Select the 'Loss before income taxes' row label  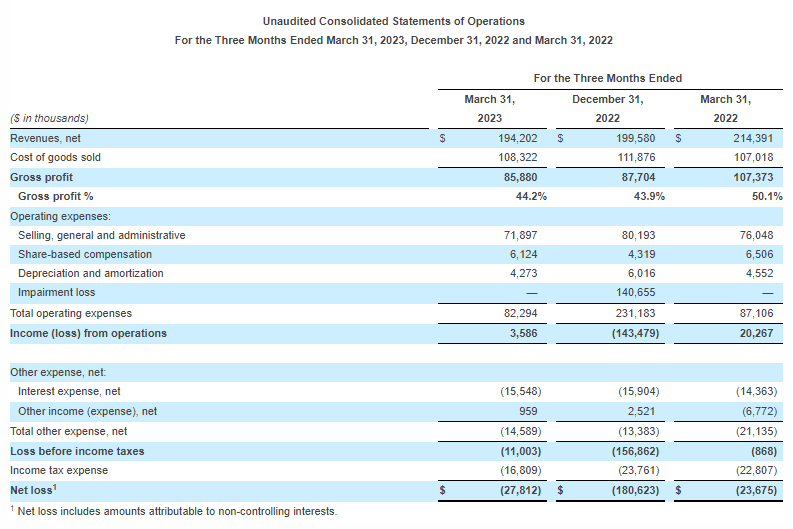(x=77, y=450)
